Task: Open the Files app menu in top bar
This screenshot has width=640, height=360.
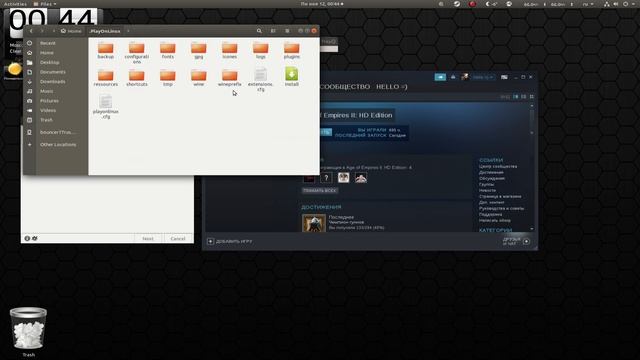Action: 45,4
